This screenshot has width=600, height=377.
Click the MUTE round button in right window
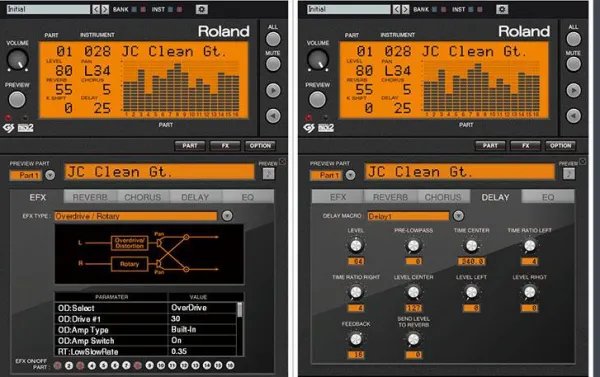click(x=573, y=64)
